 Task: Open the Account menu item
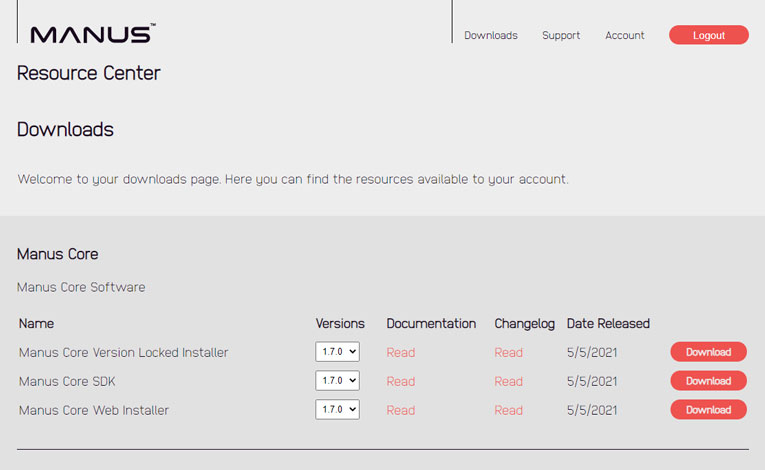[624, 35]
